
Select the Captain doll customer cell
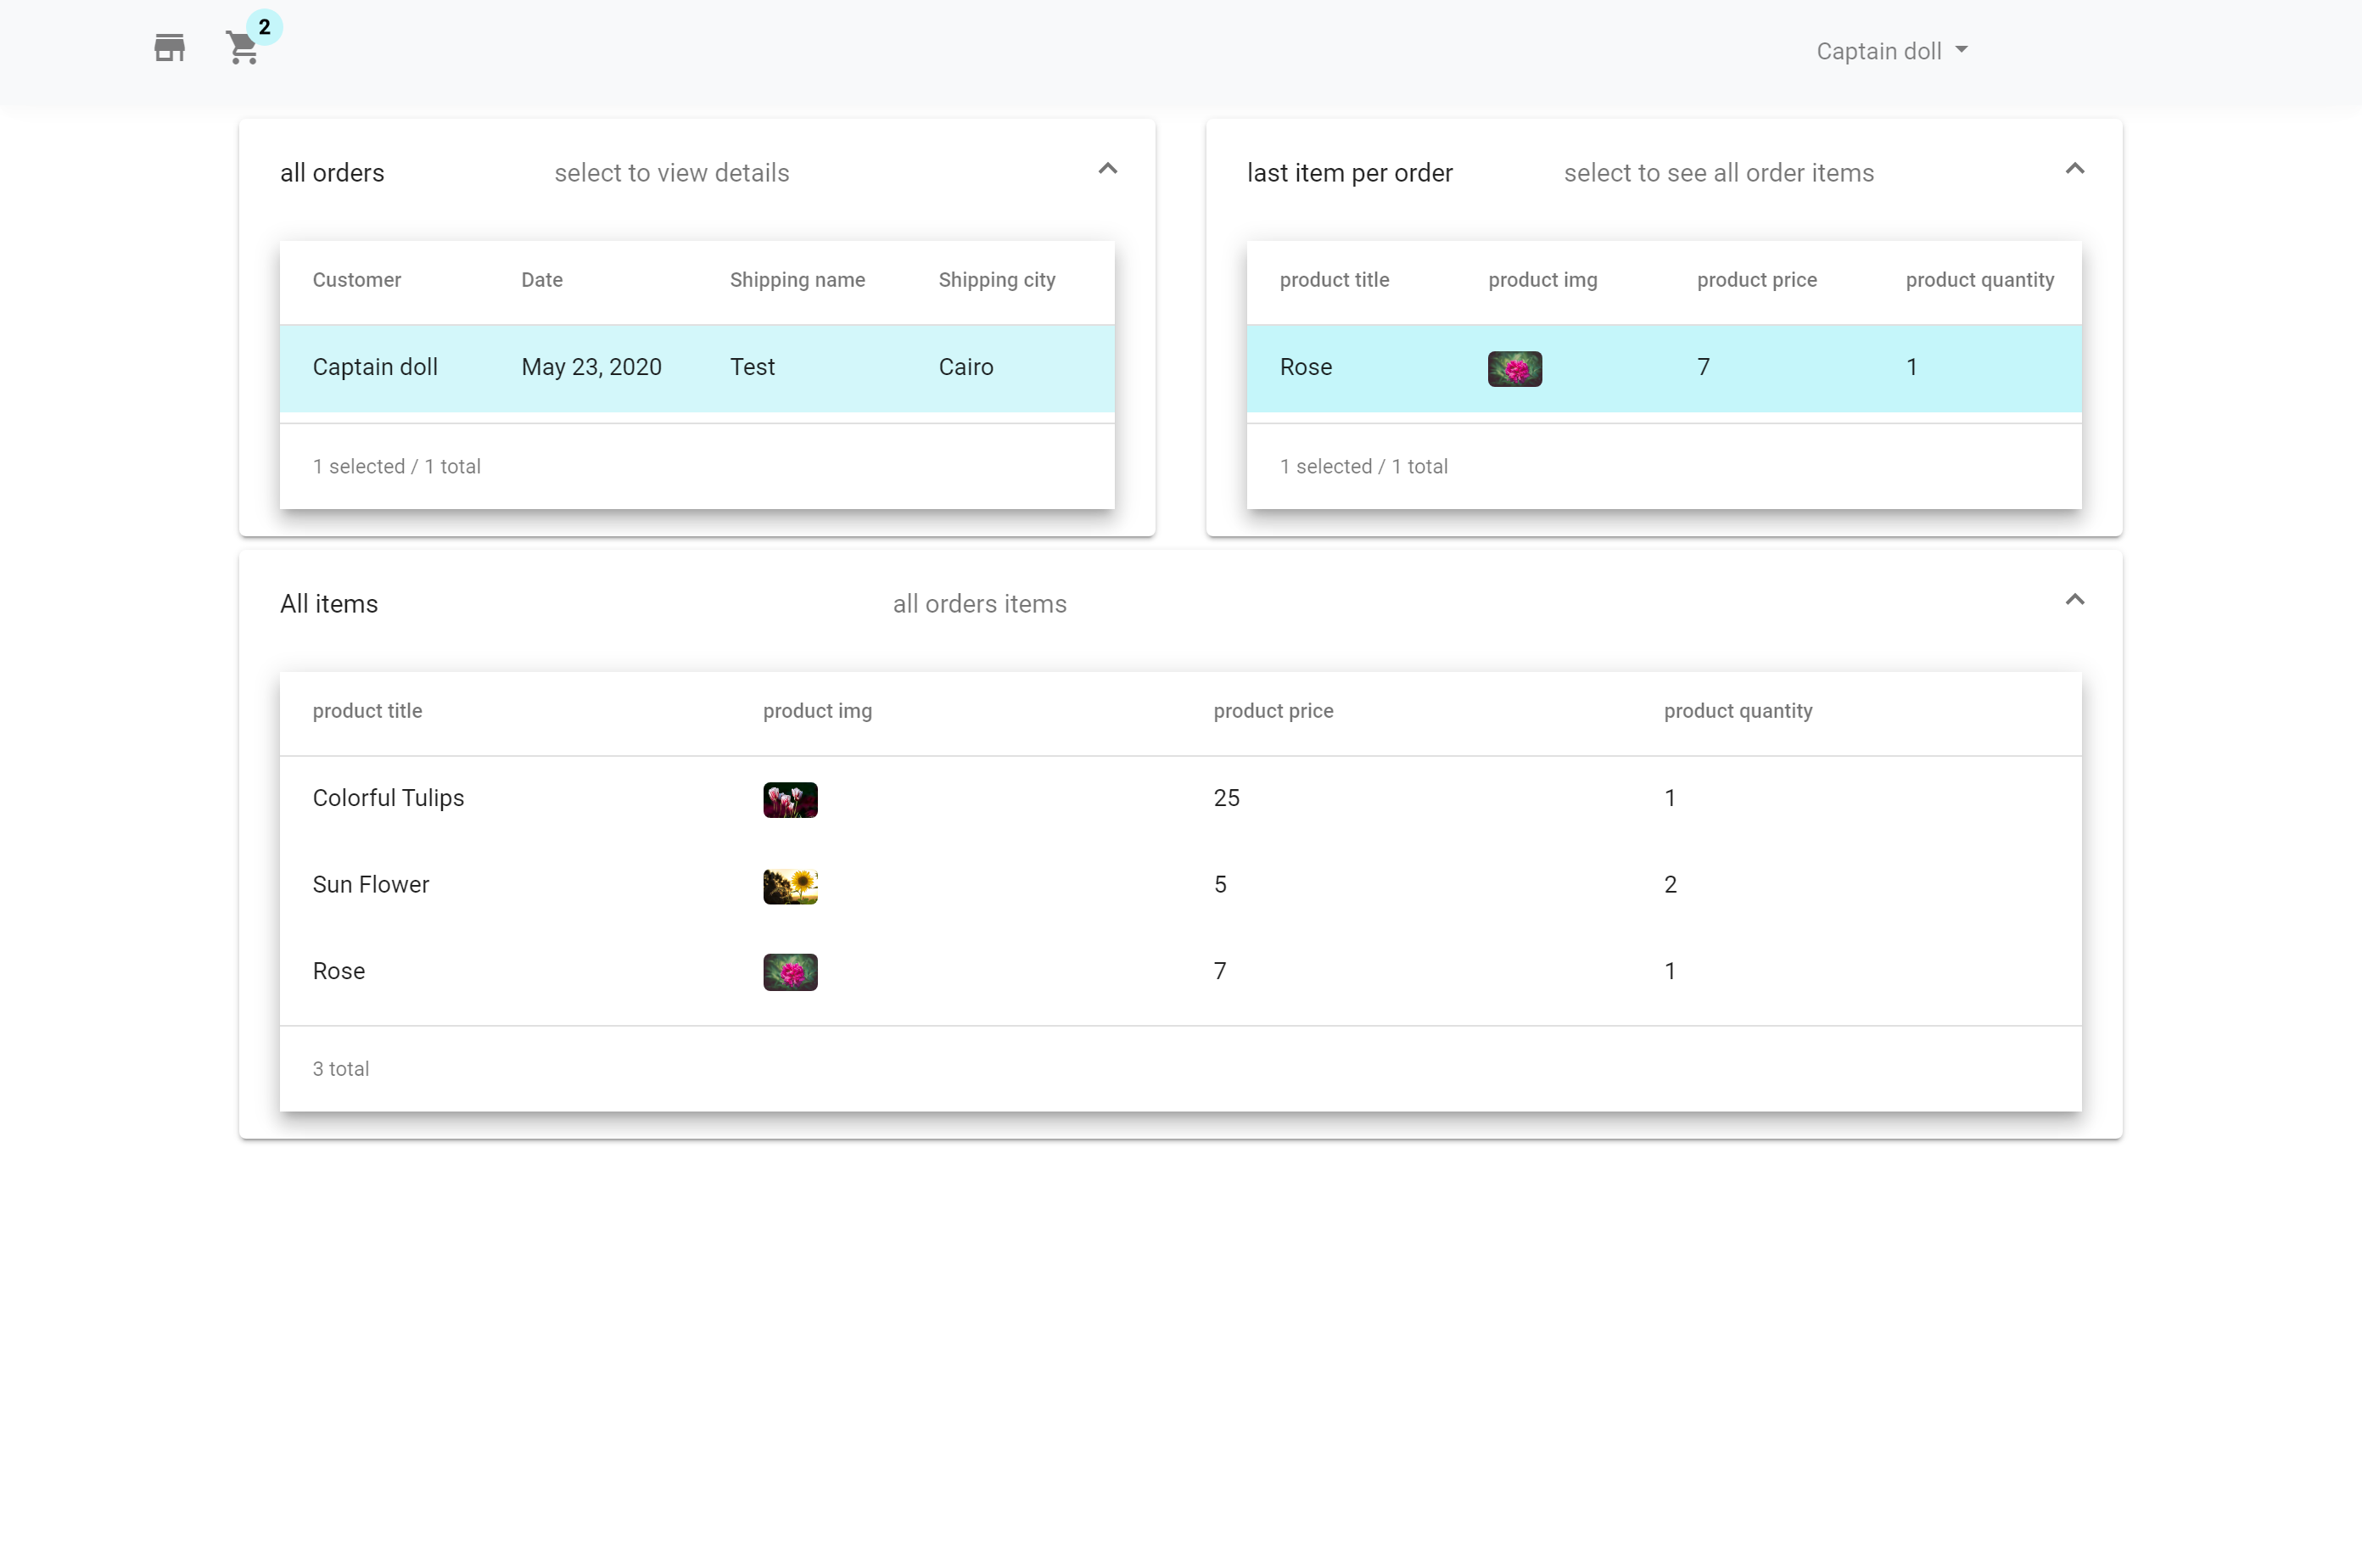pos(375,367)
